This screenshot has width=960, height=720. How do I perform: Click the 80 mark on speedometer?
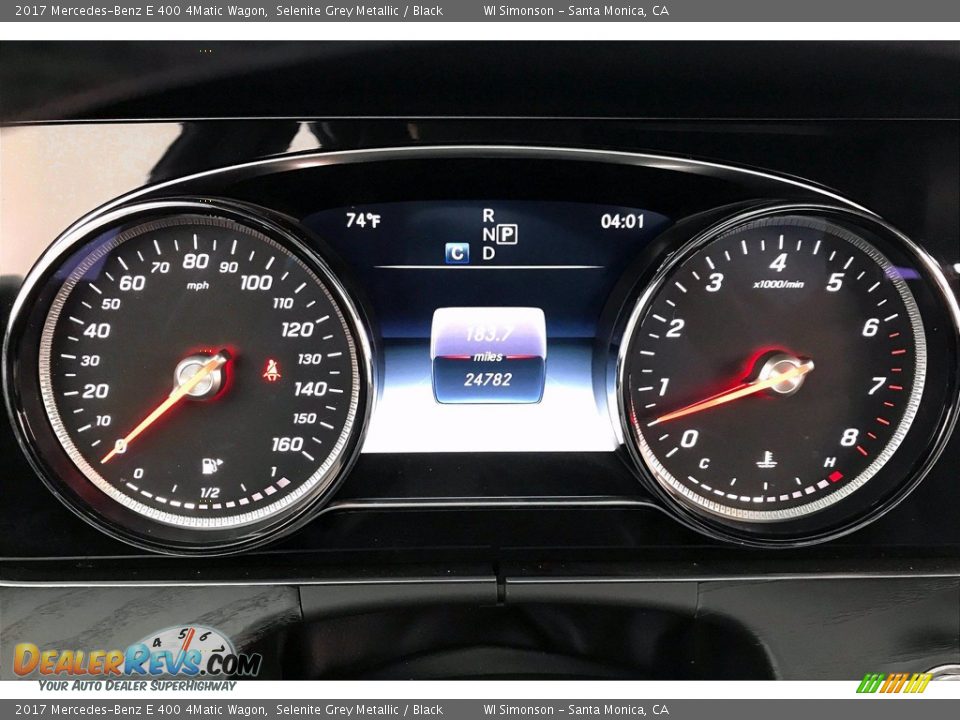[196, 261]
